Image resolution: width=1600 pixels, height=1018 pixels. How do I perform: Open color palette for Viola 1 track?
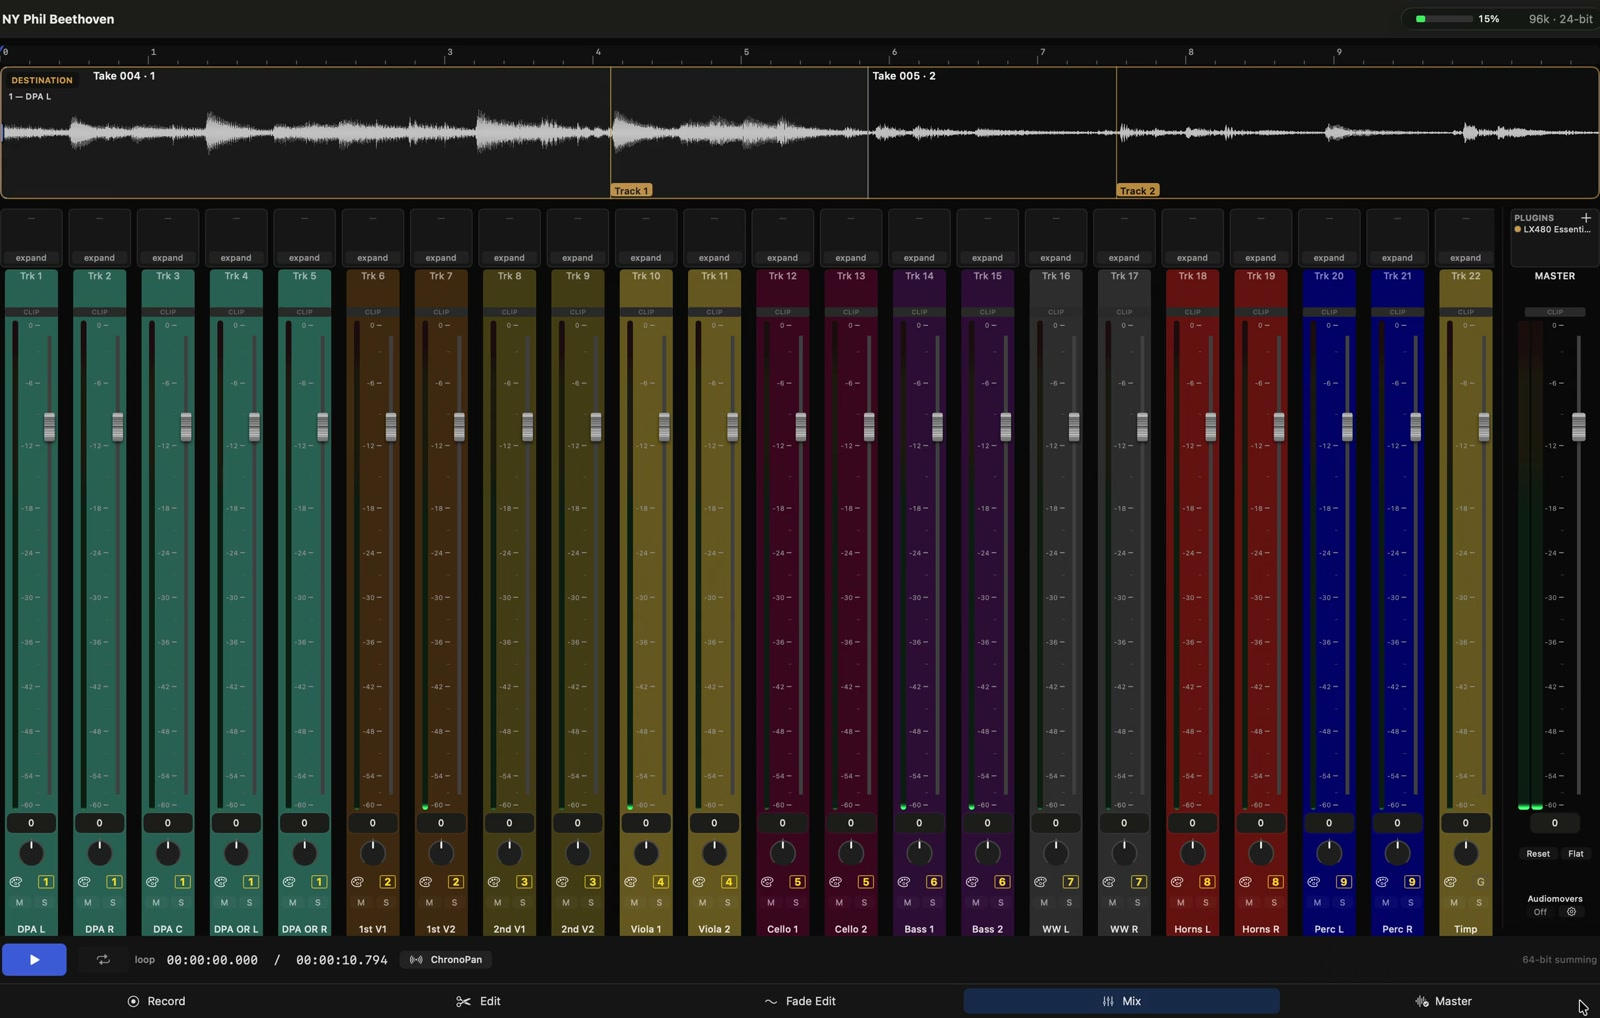[631, 882]
